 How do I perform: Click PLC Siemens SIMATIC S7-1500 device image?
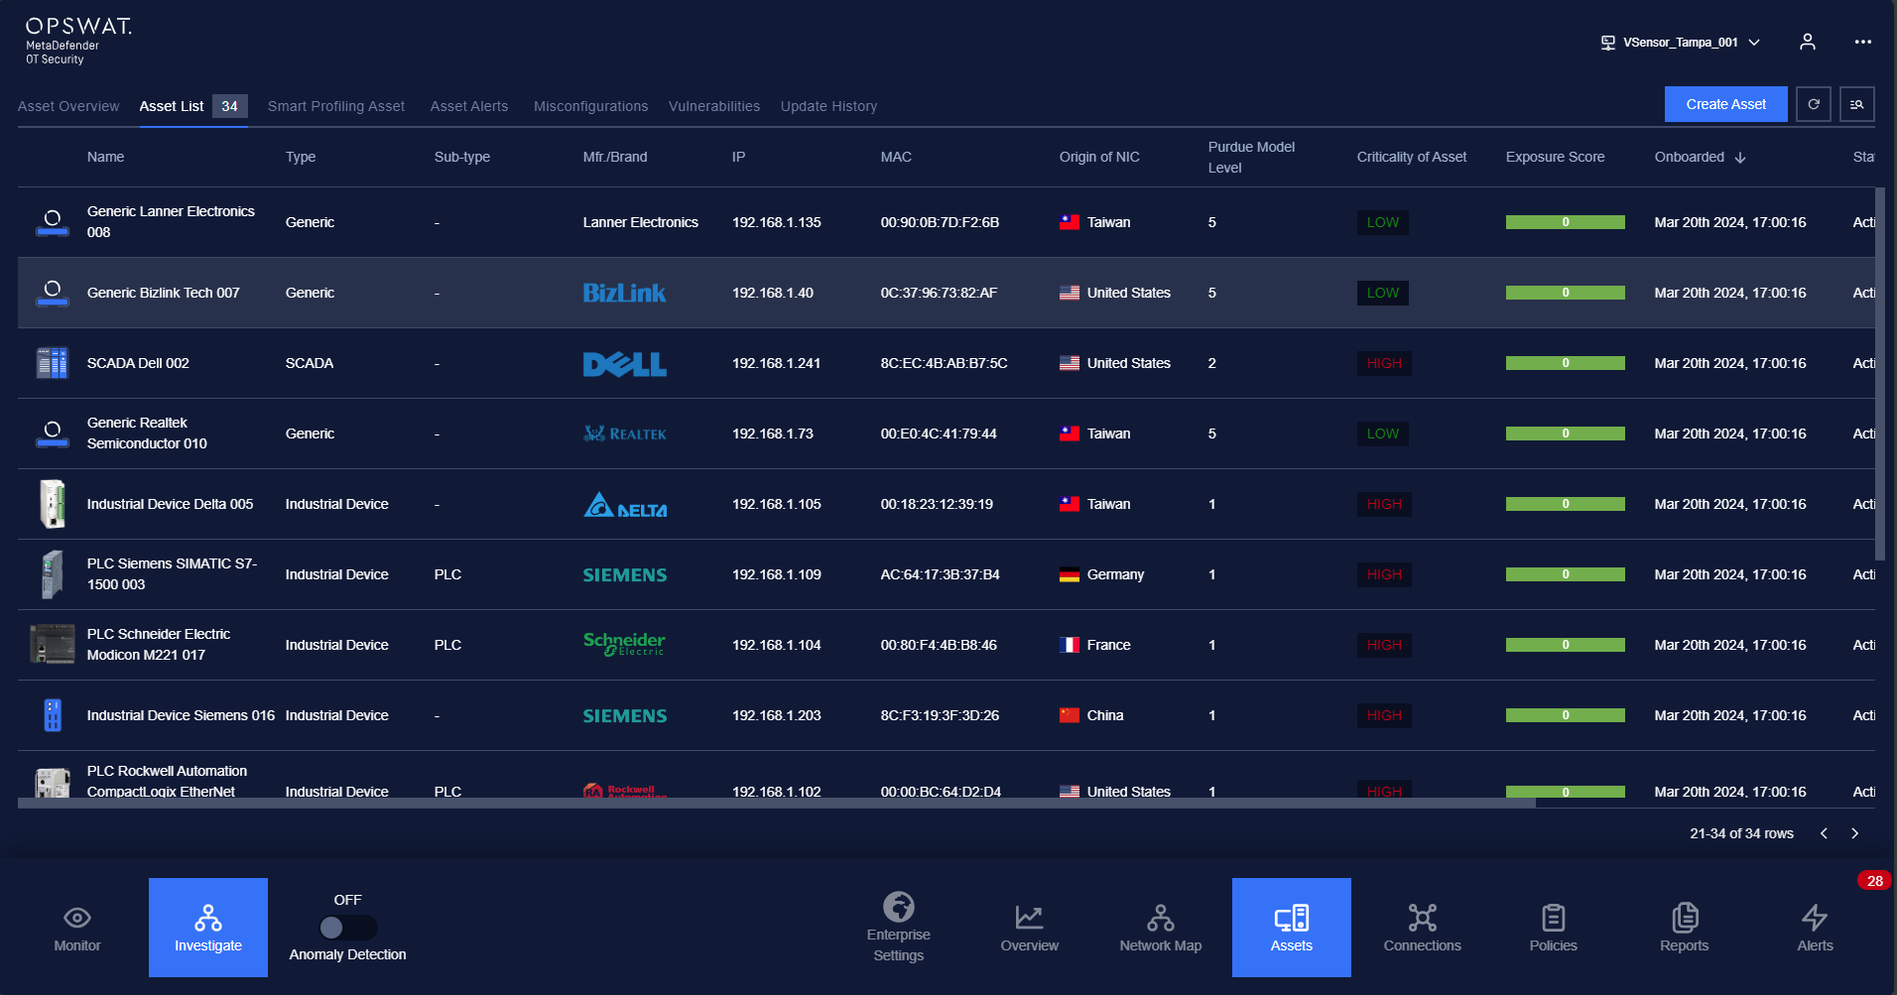52,574
